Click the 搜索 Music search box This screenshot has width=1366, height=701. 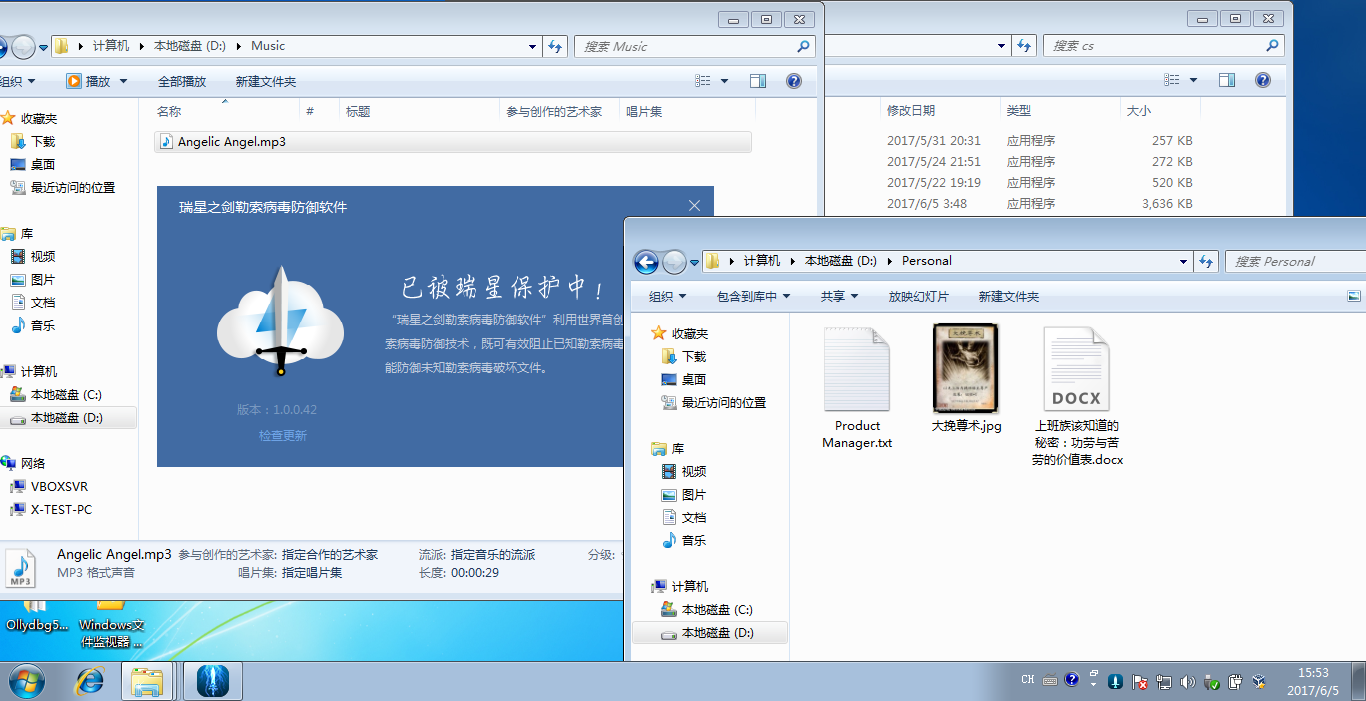click(x=695, y=46)
